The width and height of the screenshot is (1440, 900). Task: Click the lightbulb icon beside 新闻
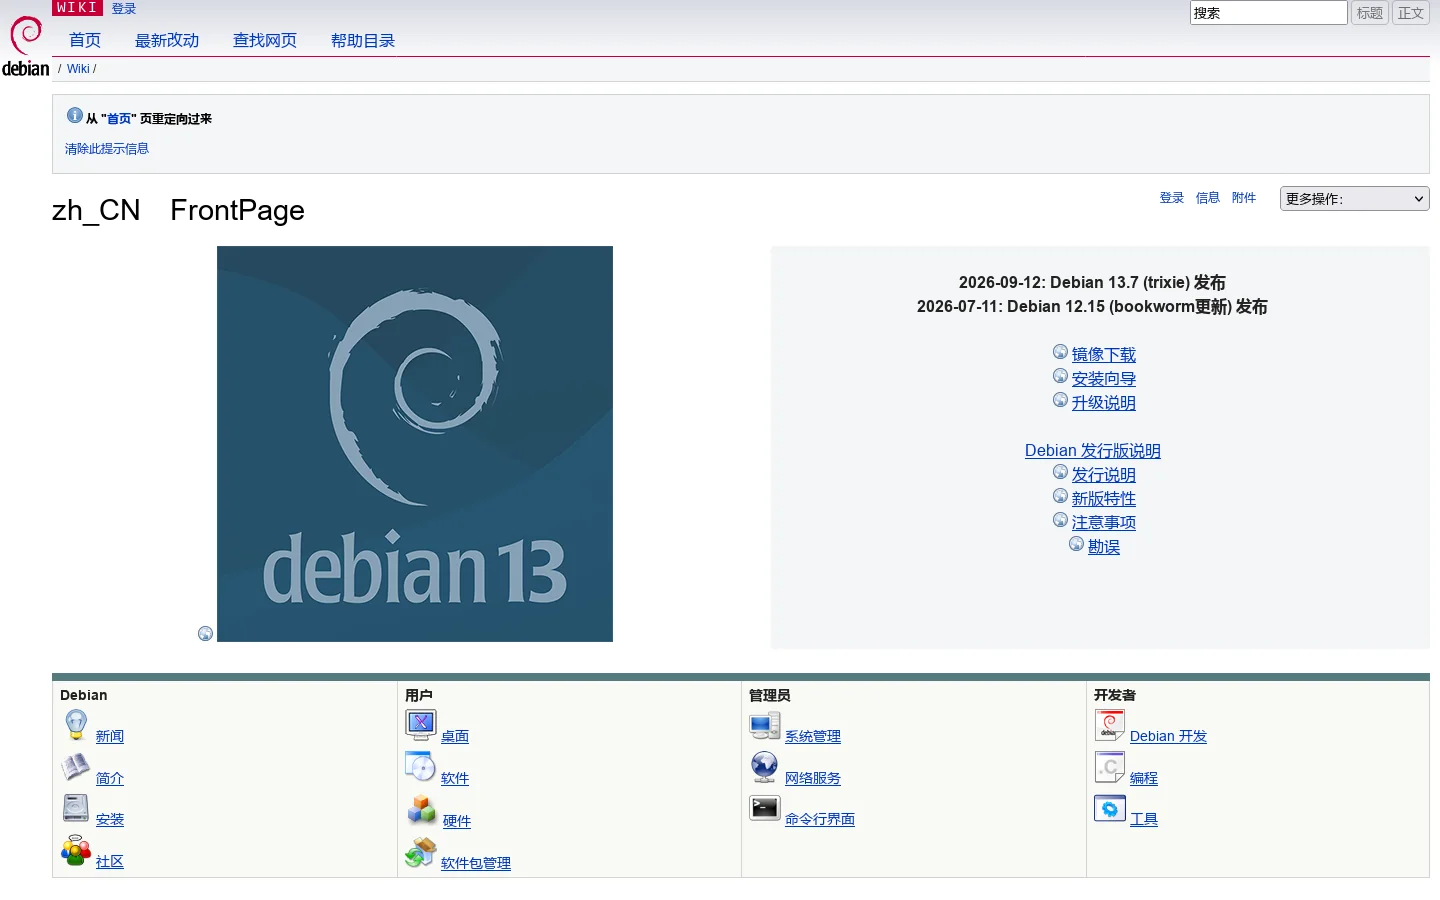tap(76, 725)
